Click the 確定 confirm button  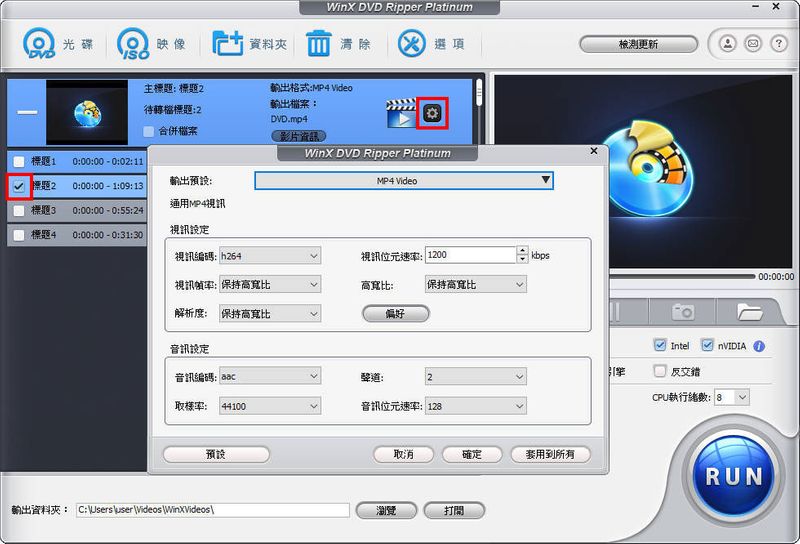tap(472, 454)
